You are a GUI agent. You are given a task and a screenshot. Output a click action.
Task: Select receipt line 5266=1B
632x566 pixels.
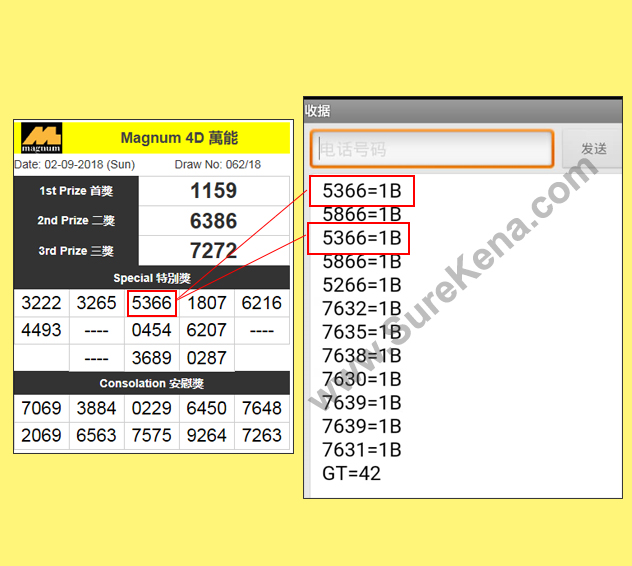[362, 285]
